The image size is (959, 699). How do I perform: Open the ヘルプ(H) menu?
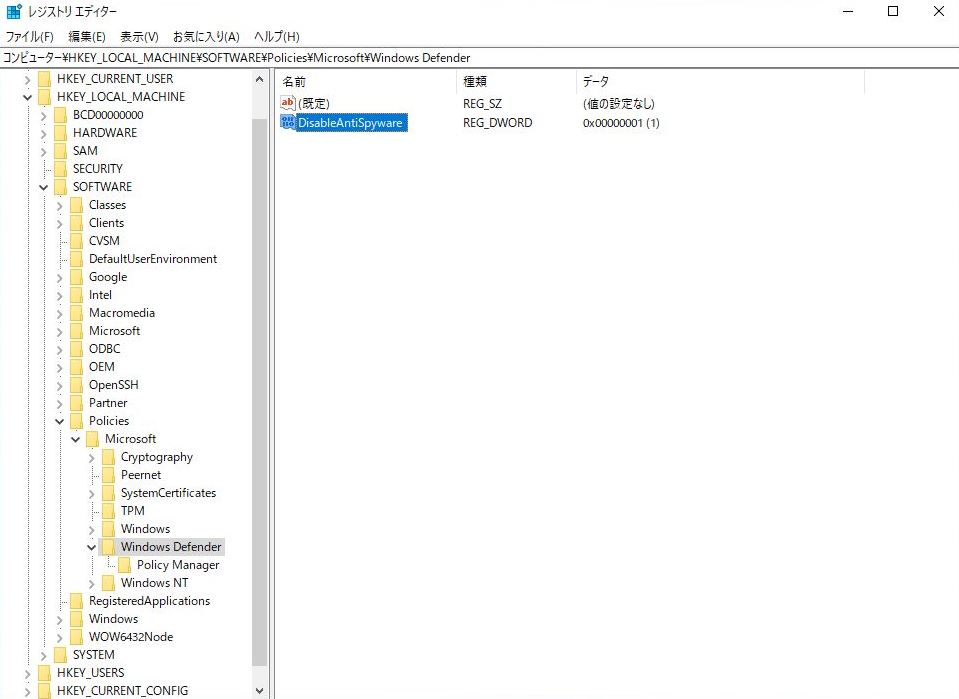[x=276, y=37]
